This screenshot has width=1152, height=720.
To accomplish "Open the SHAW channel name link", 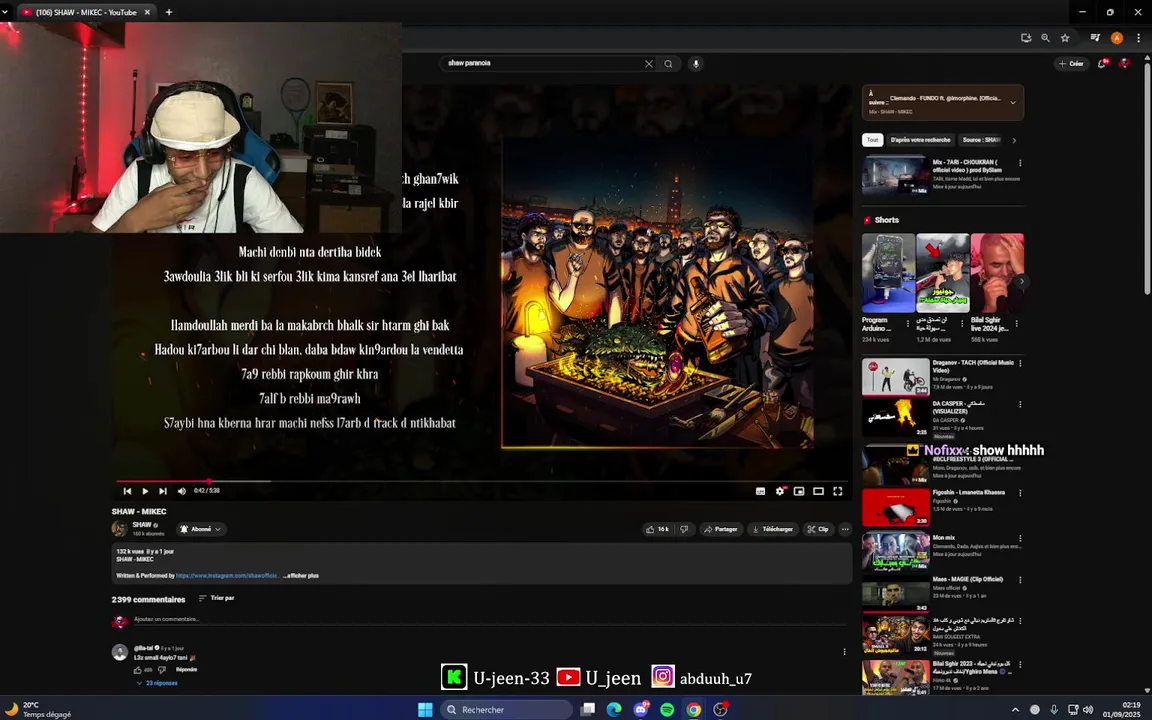I will point(142,525).
